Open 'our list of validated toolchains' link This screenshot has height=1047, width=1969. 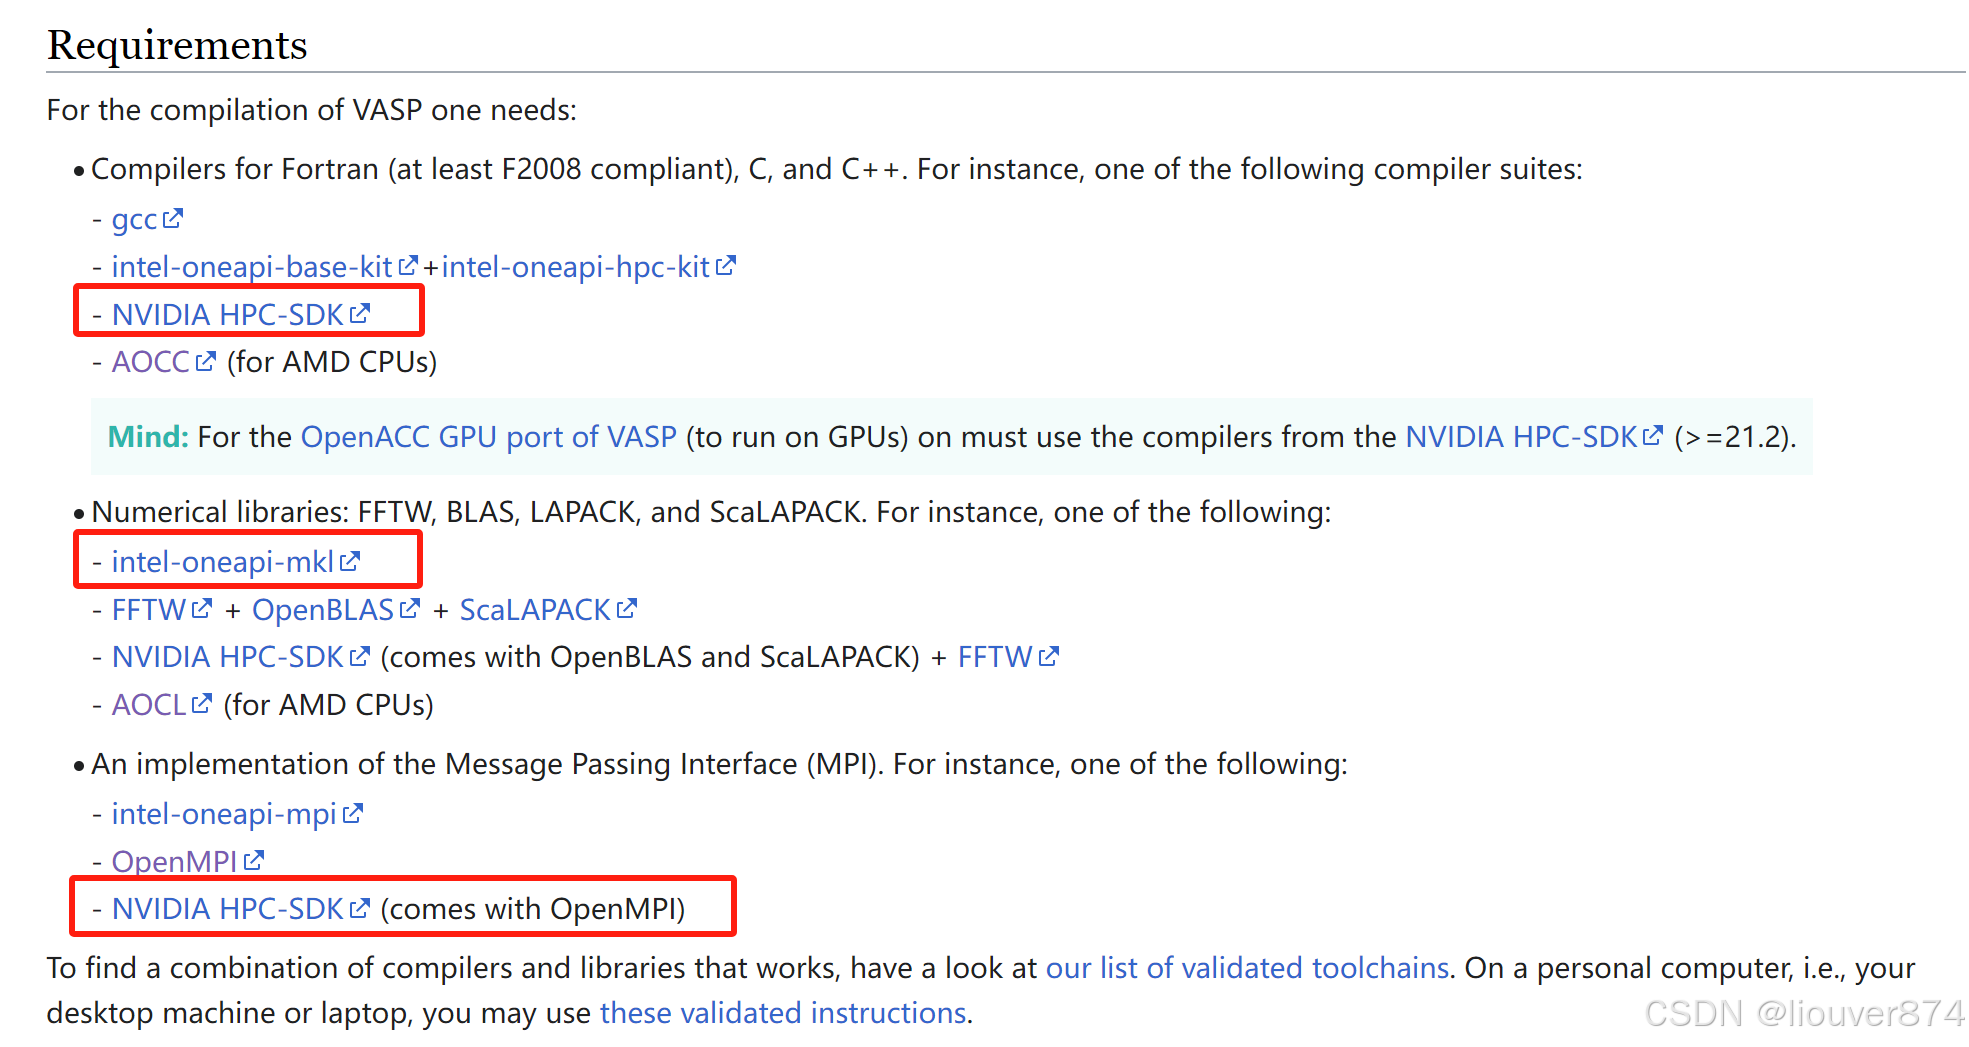point(1247,968)
